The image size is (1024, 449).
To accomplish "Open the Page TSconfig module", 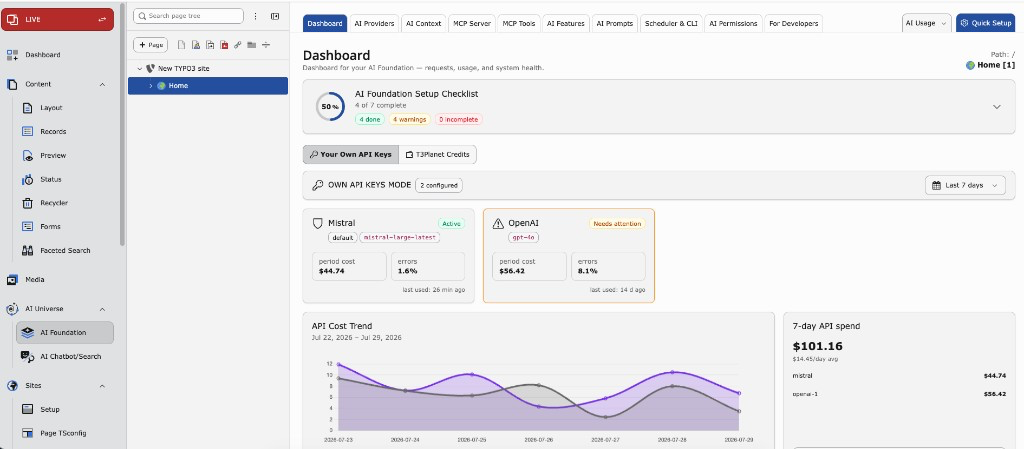I will click(x=64, y=433).
